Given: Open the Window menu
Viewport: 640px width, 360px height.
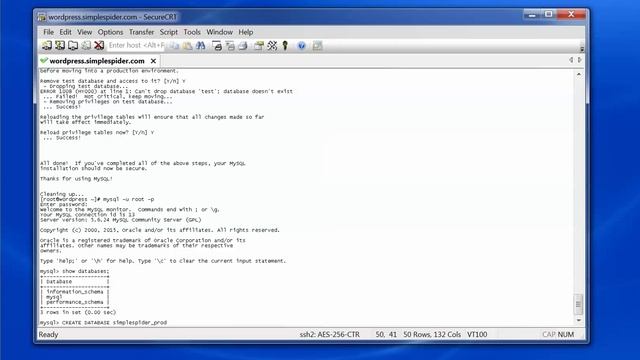Looking at the screenshot, I should tap(220, 32).
